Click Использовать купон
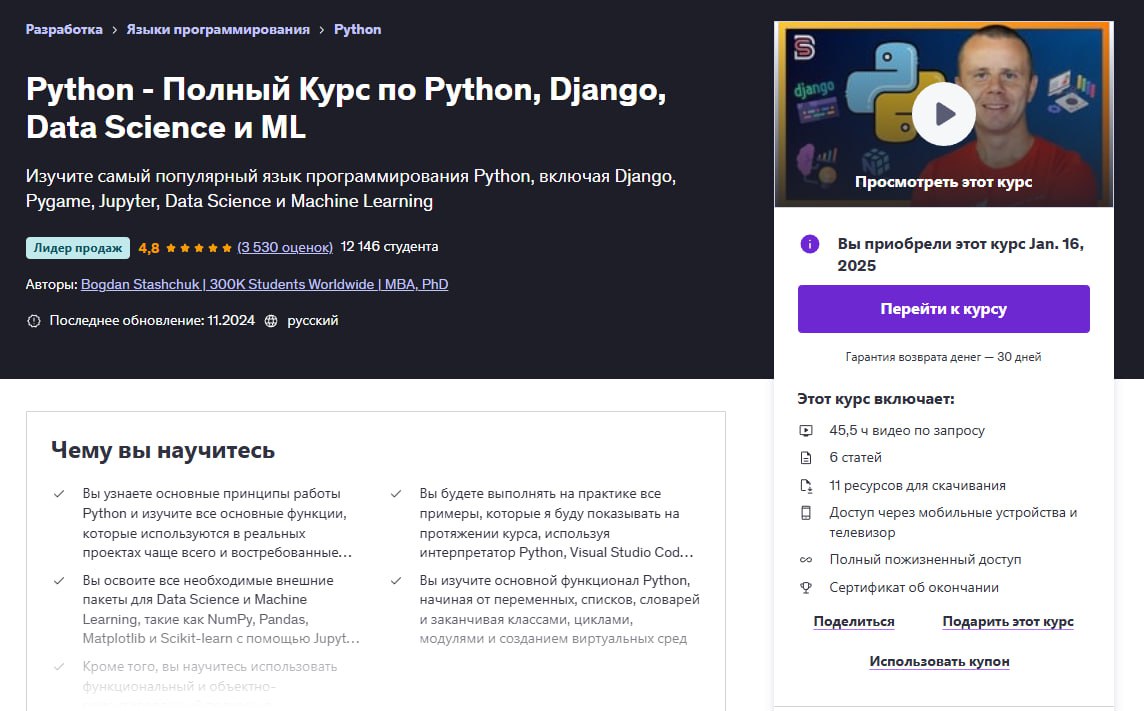This screenshot has width=1144, height=711. [x=939, y=661]
